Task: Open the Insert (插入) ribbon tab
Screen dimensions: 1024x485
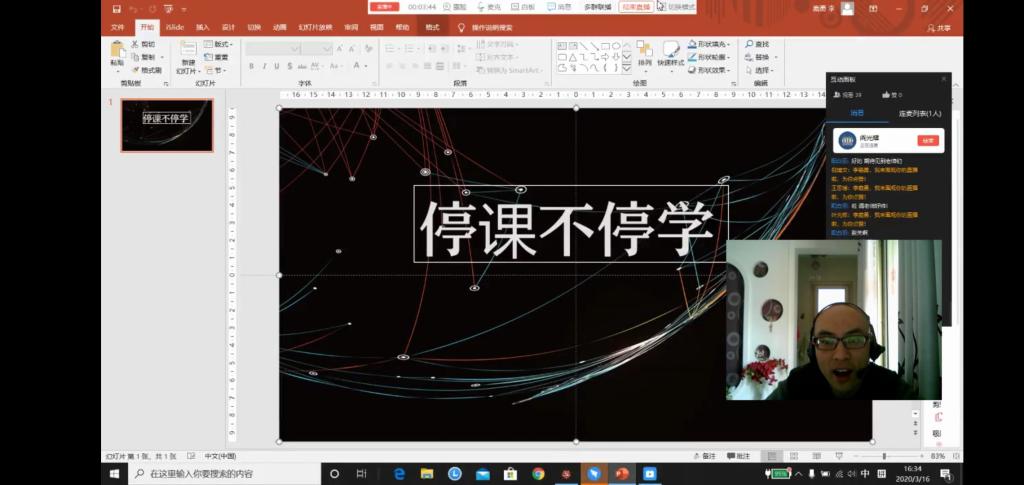Action: pos(203,27)
